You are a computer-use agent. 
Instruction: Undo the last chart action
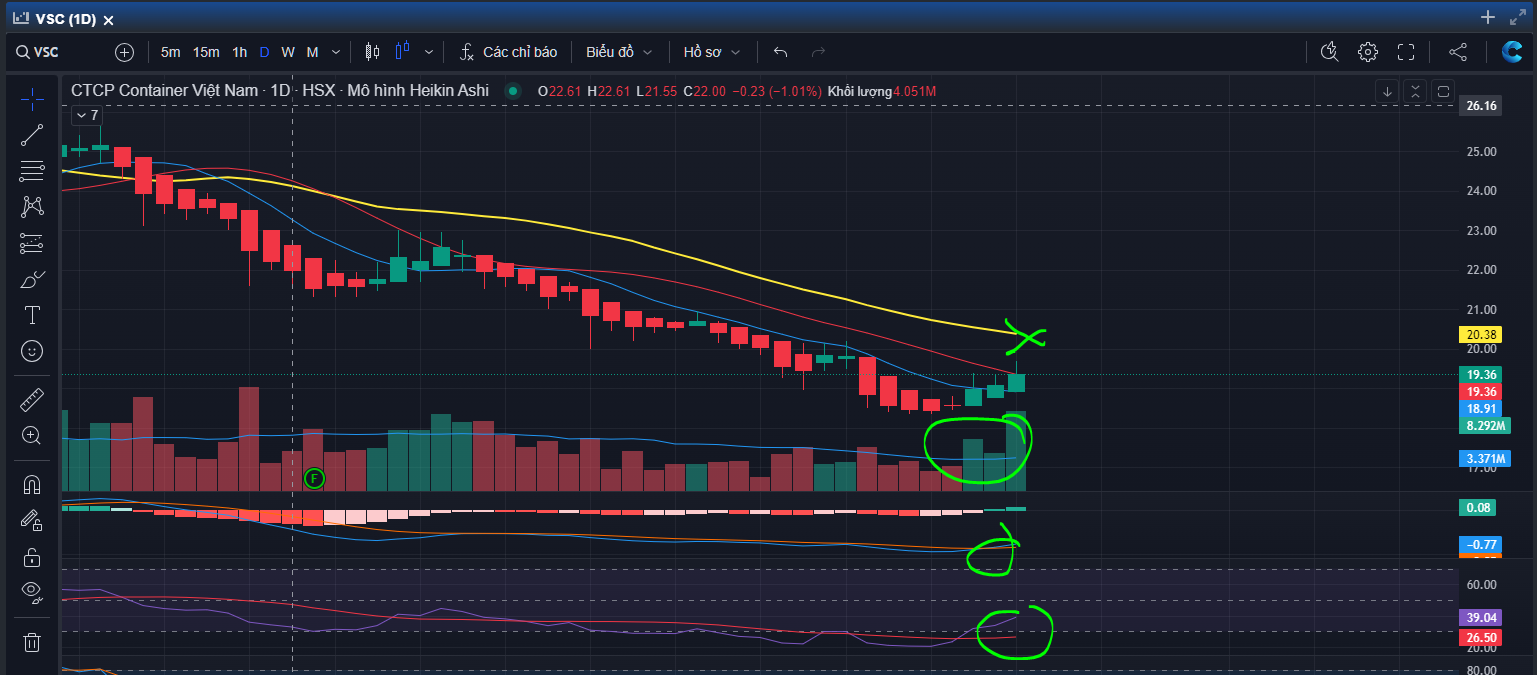(x=781, y=52)
